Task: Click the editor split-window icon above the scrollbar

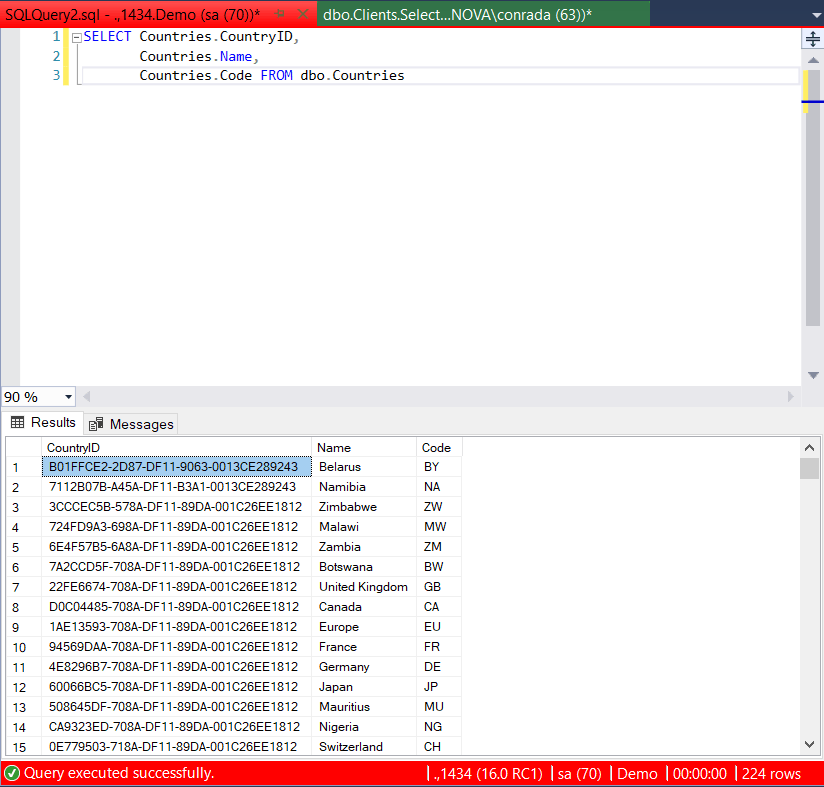Action: pyautogui.click(x=812, y=38)
